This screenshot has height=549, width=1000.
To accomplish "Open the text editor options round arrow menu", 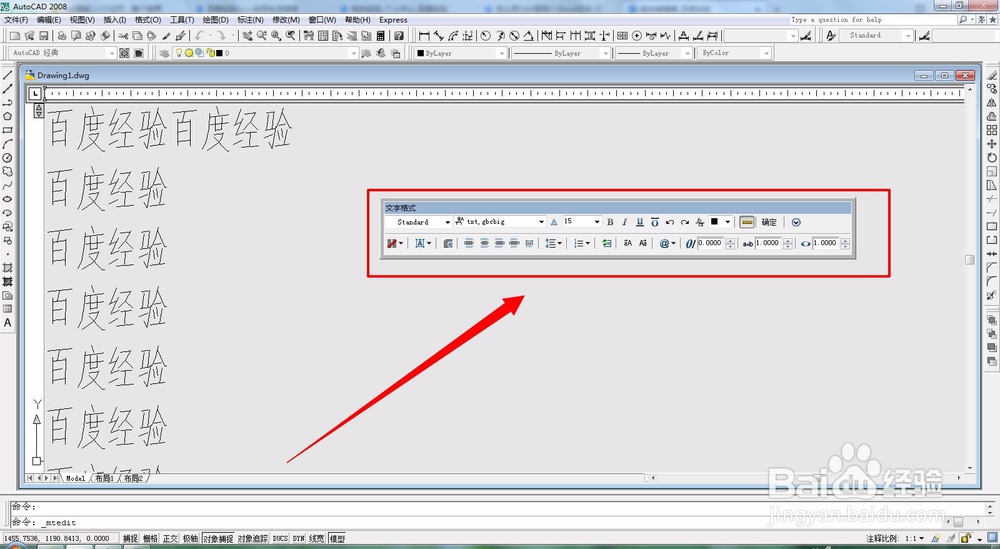I will point(796,223).
